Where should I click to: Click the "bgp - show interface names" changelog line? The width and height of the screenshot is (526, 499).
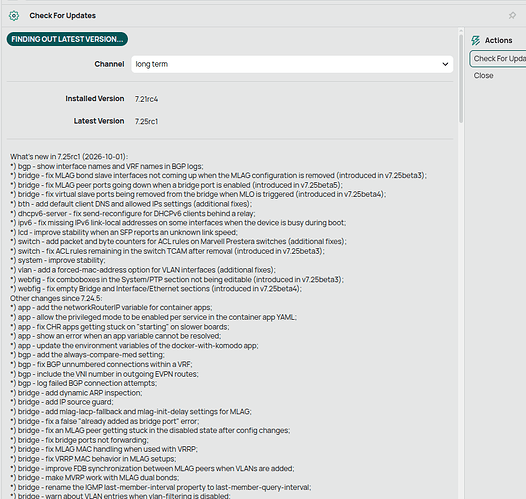[x=107, y=166]
